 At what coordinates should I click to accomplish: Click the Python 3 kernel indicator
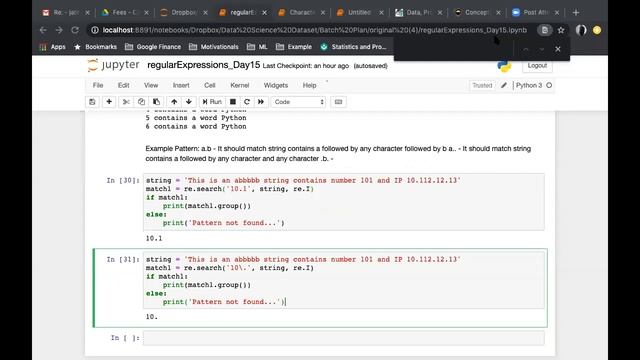tap(529, 85)
